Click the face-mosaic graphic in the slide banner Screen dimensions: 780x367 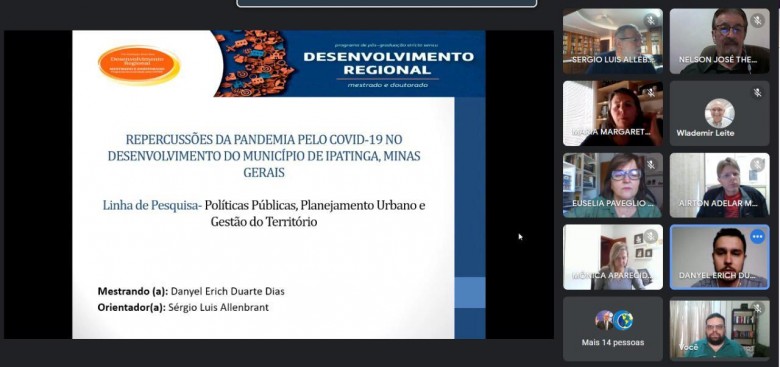[x=255, y=63]
